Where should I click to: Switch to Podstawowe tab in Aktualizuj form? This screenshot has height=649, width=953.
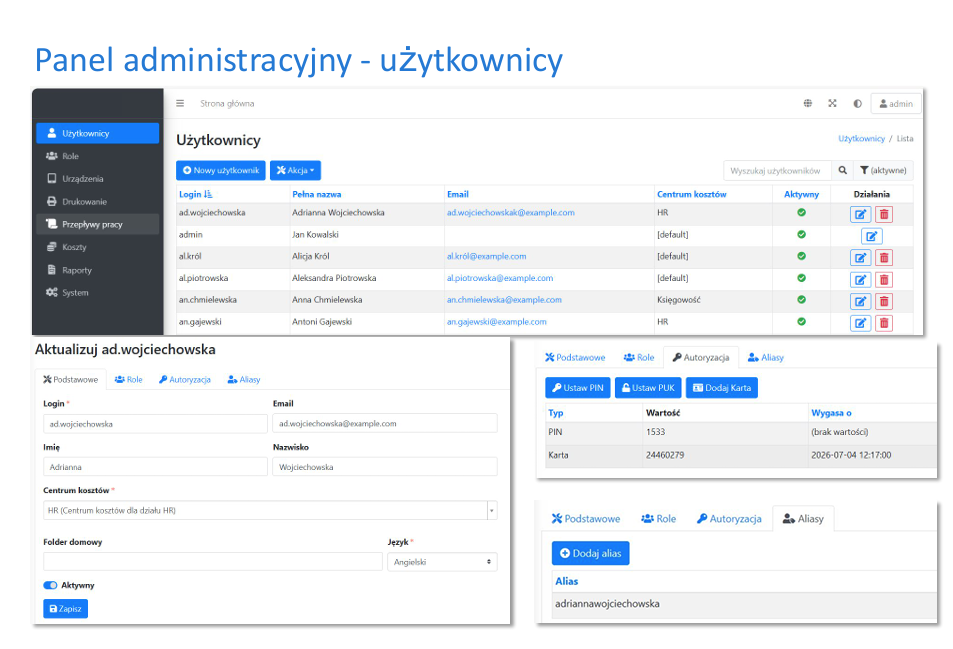click(71, 380)
